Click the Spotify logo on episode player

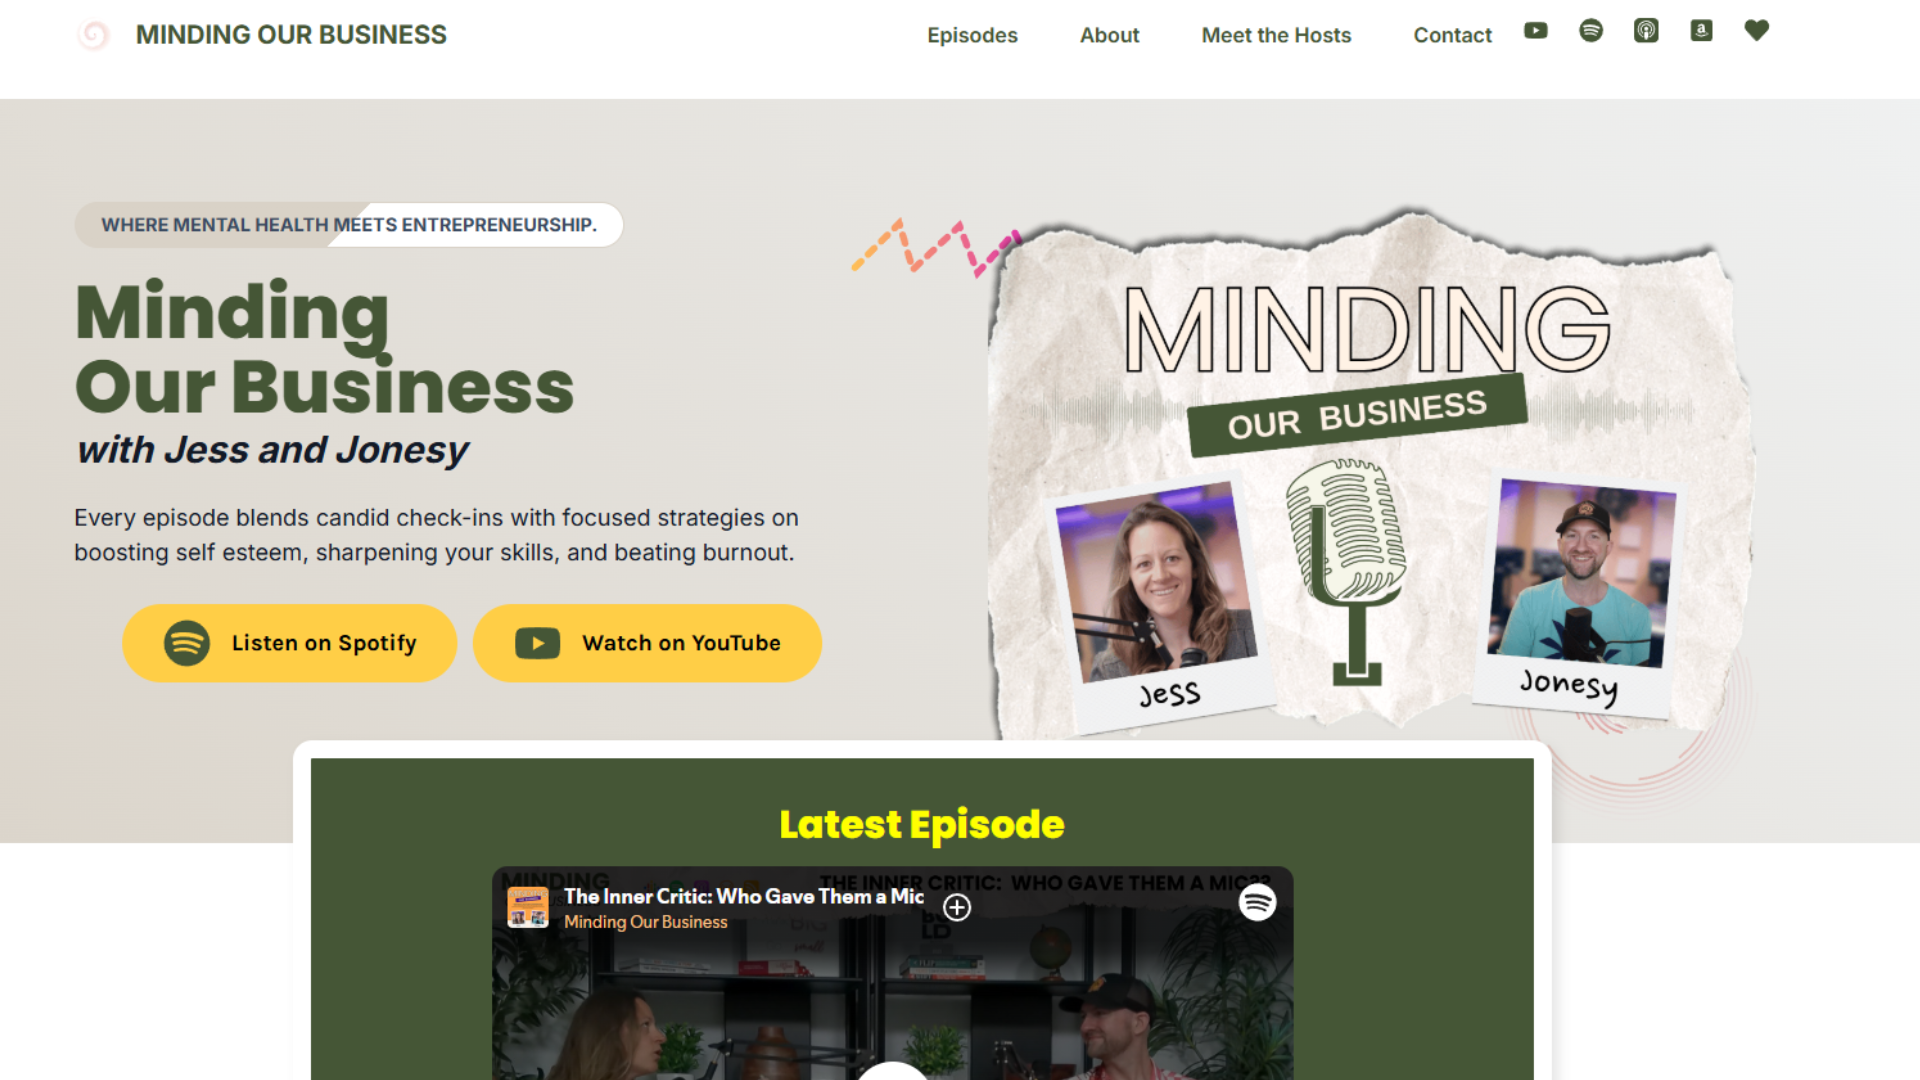coord(1257,902)
